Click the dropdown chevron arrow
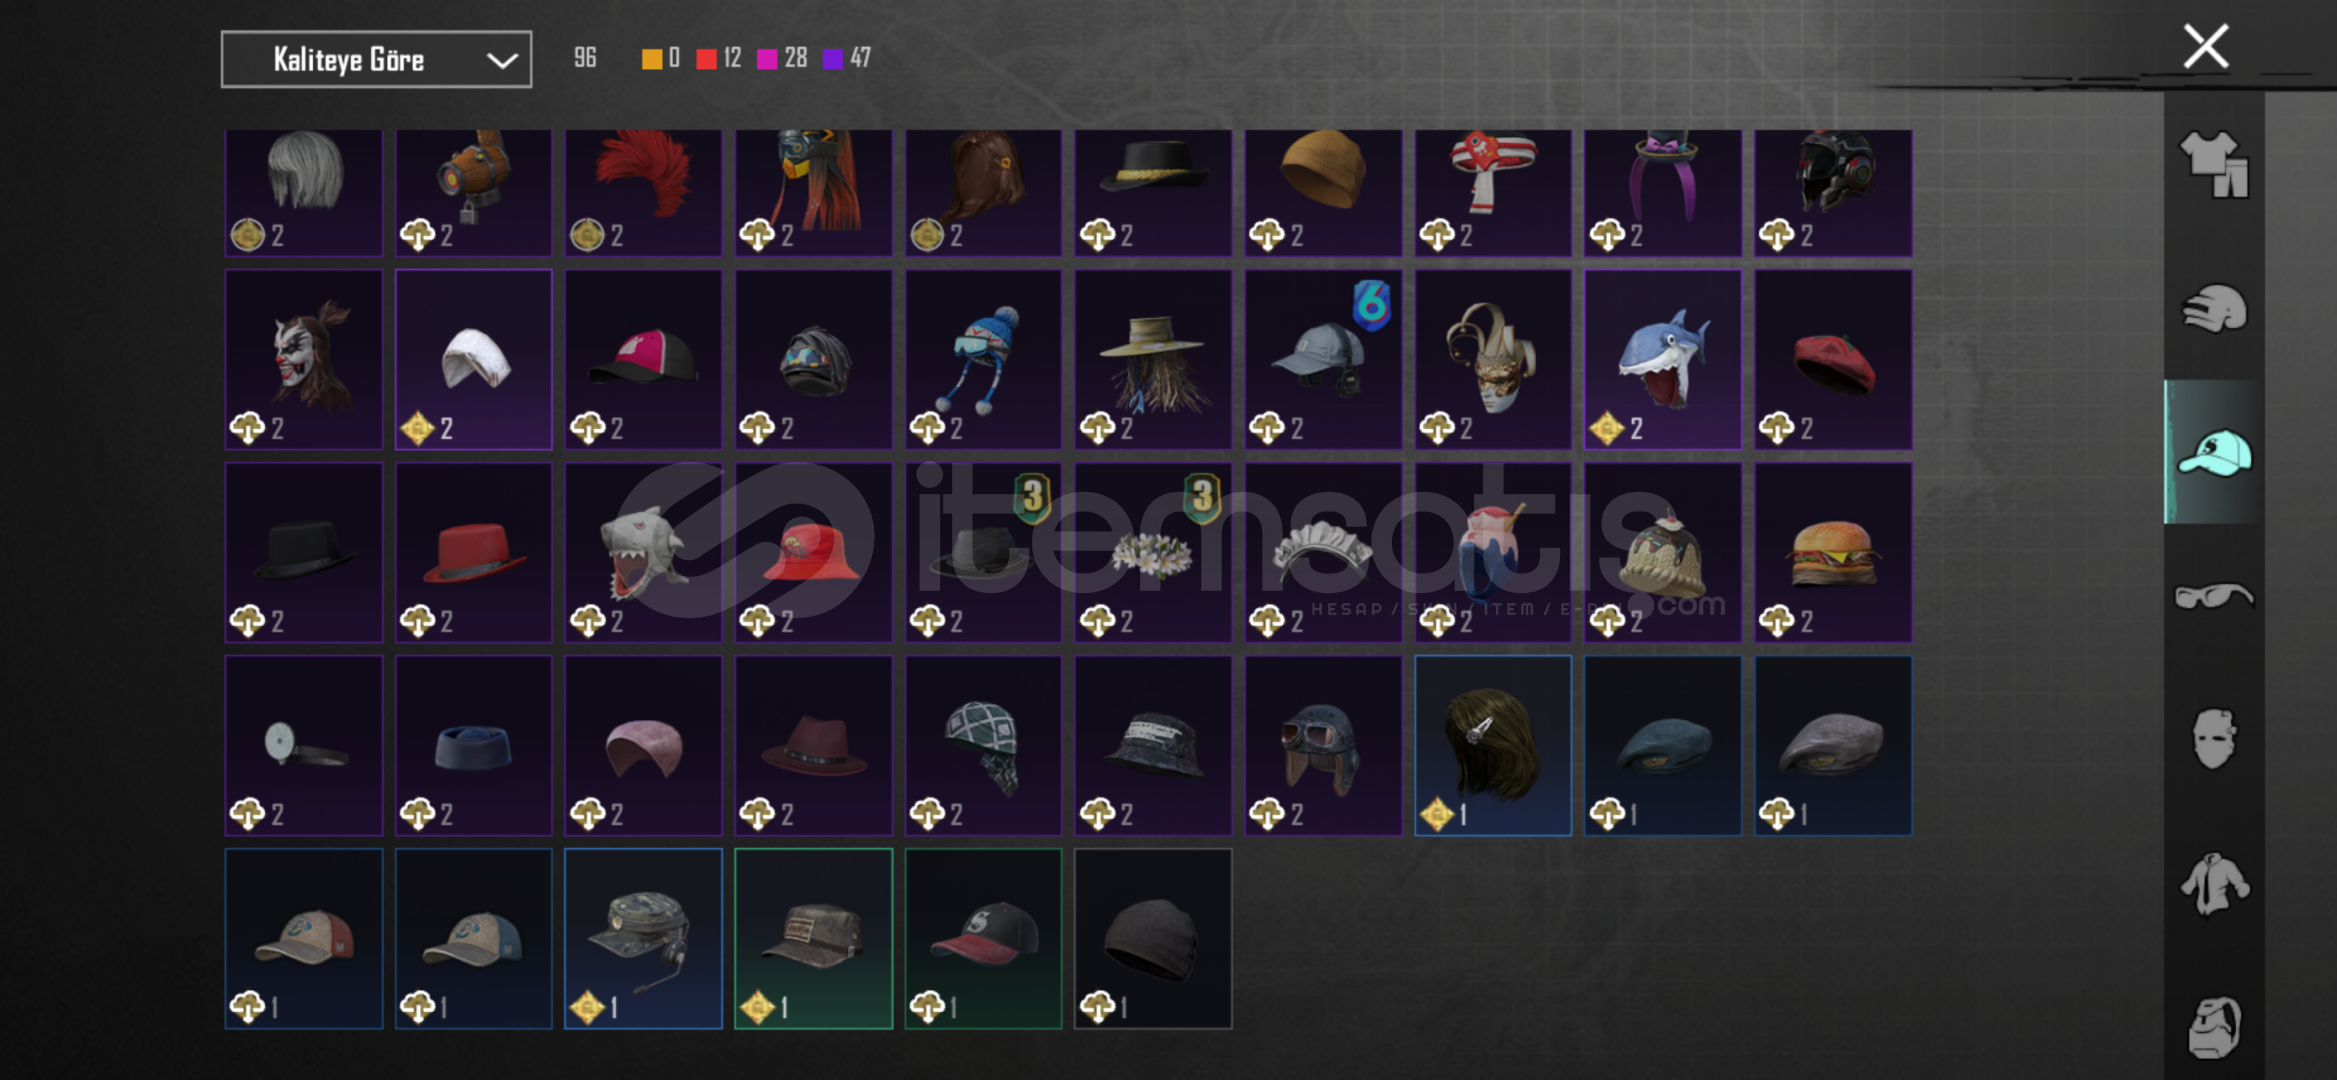 tap(501, 61)
